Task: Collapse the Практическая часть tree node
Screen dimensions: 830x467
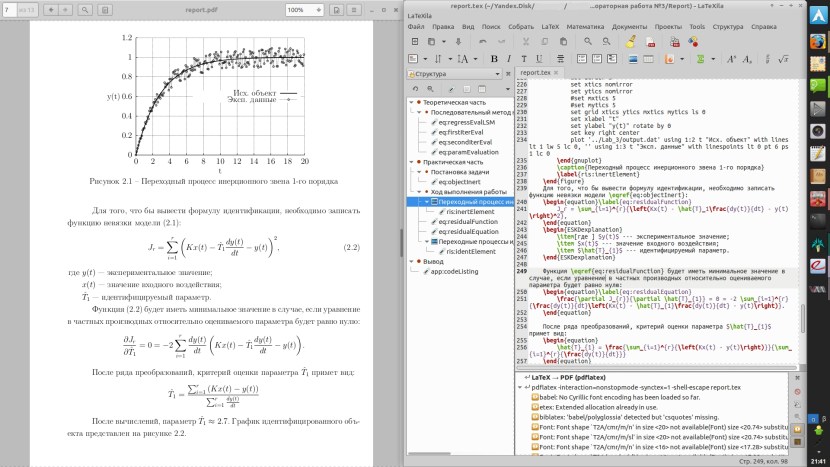Action: pyautogui.click(x=412, y=162)
